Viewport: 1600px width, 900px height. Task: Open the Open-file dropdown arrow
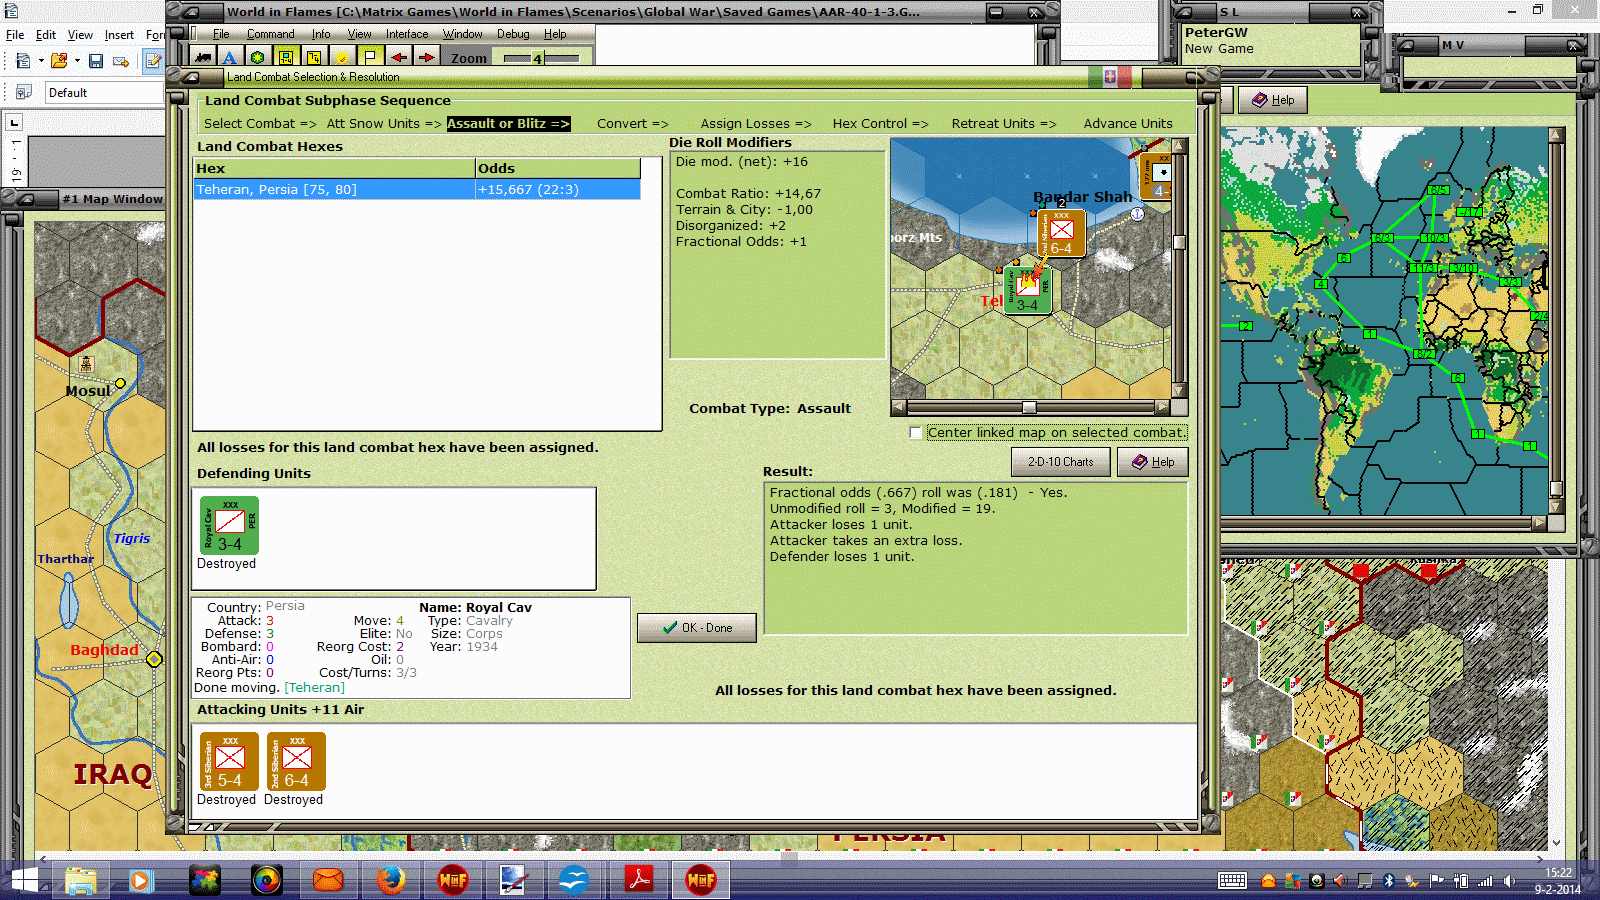[77, 61]
